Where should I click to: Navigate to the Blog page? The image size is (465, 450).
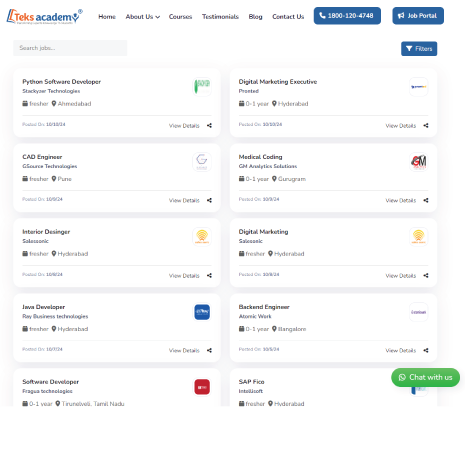[255, 16]
